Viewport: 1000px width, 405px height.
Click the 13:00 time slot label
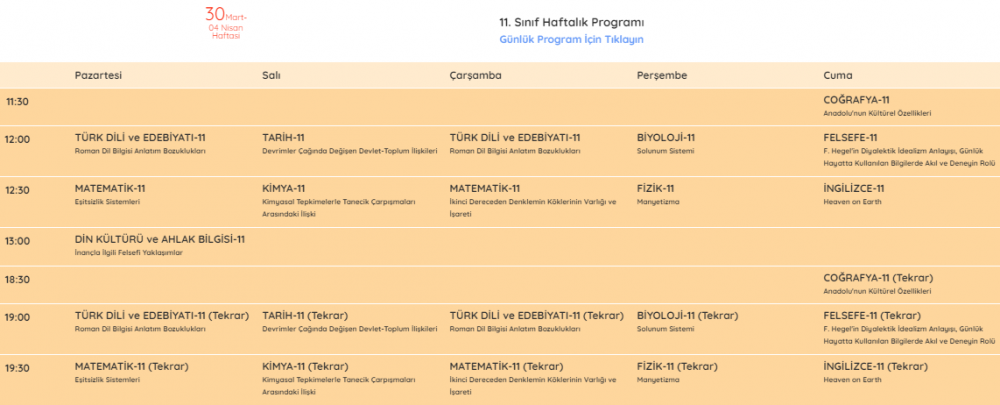18,241
